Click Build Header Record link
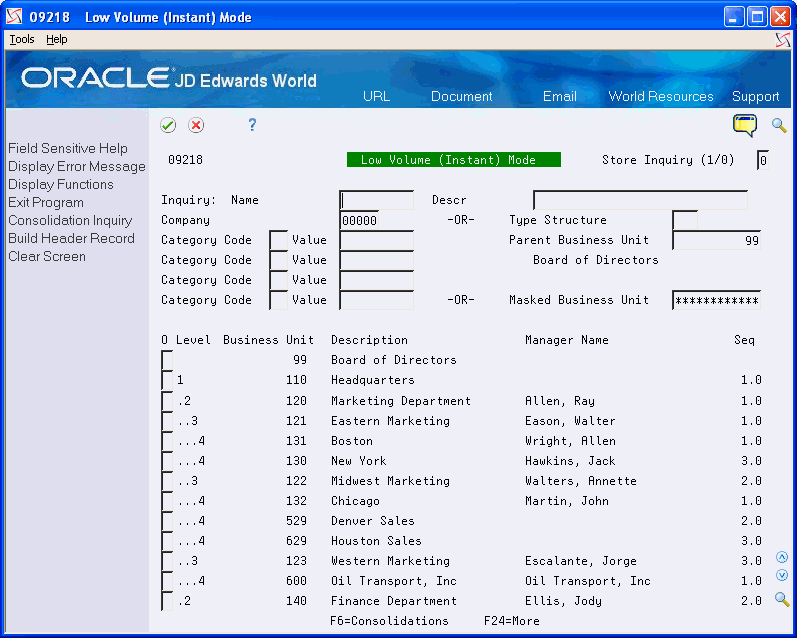This screenshot has height=638, width=797. pos(71,238)
